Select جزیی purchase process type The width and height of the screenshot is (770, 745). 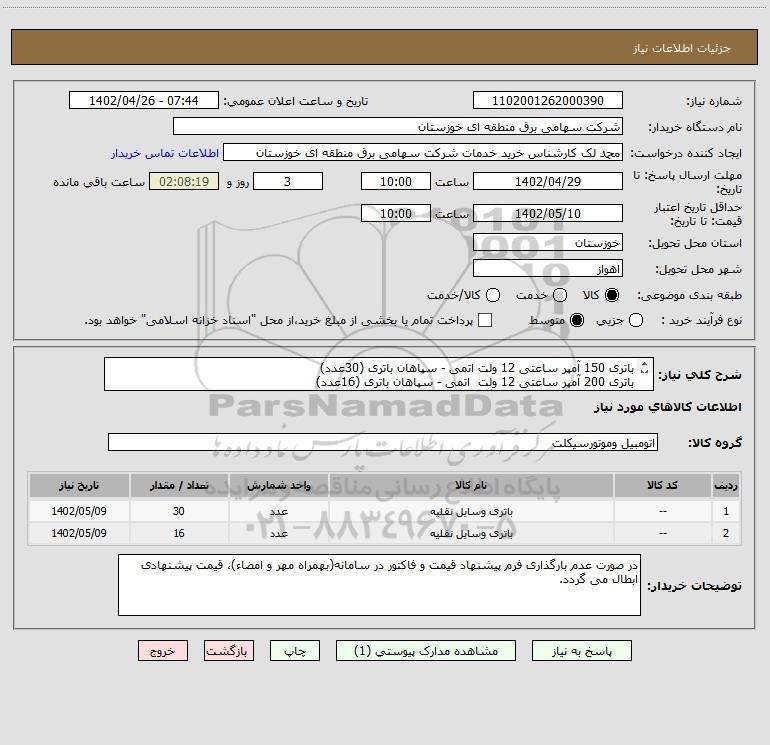tap(637, 320)
